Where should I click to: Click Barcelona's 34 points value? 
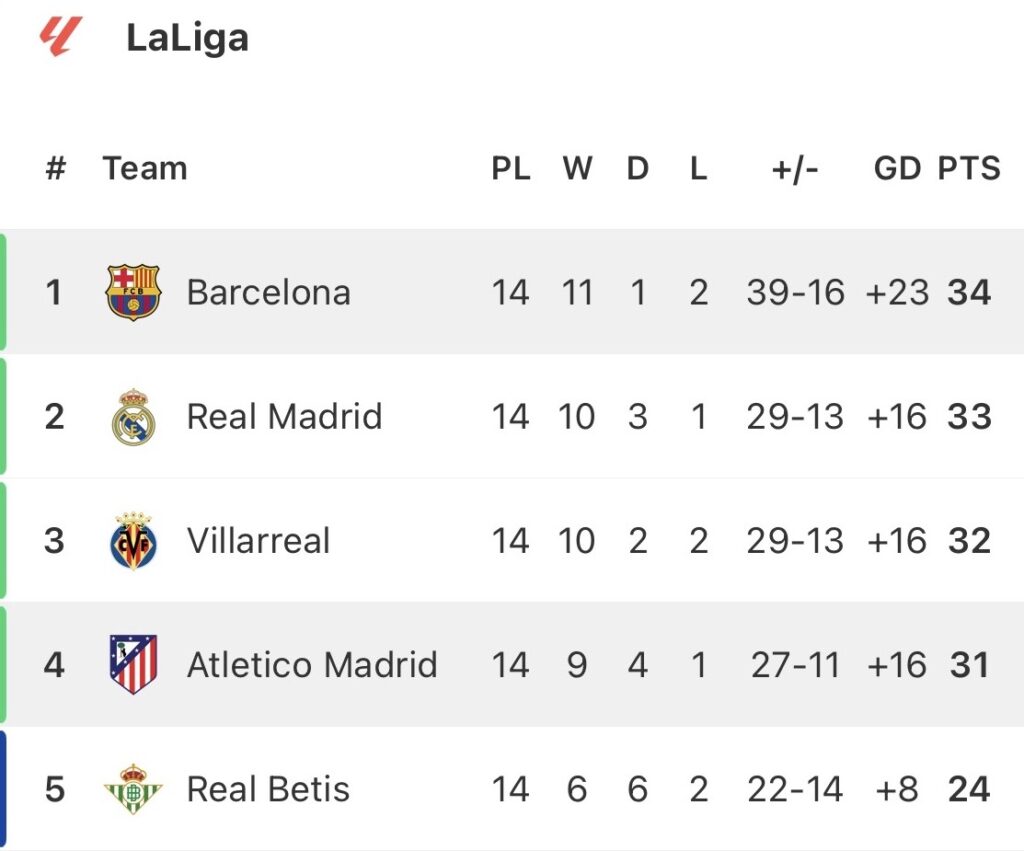click(969, 292)
